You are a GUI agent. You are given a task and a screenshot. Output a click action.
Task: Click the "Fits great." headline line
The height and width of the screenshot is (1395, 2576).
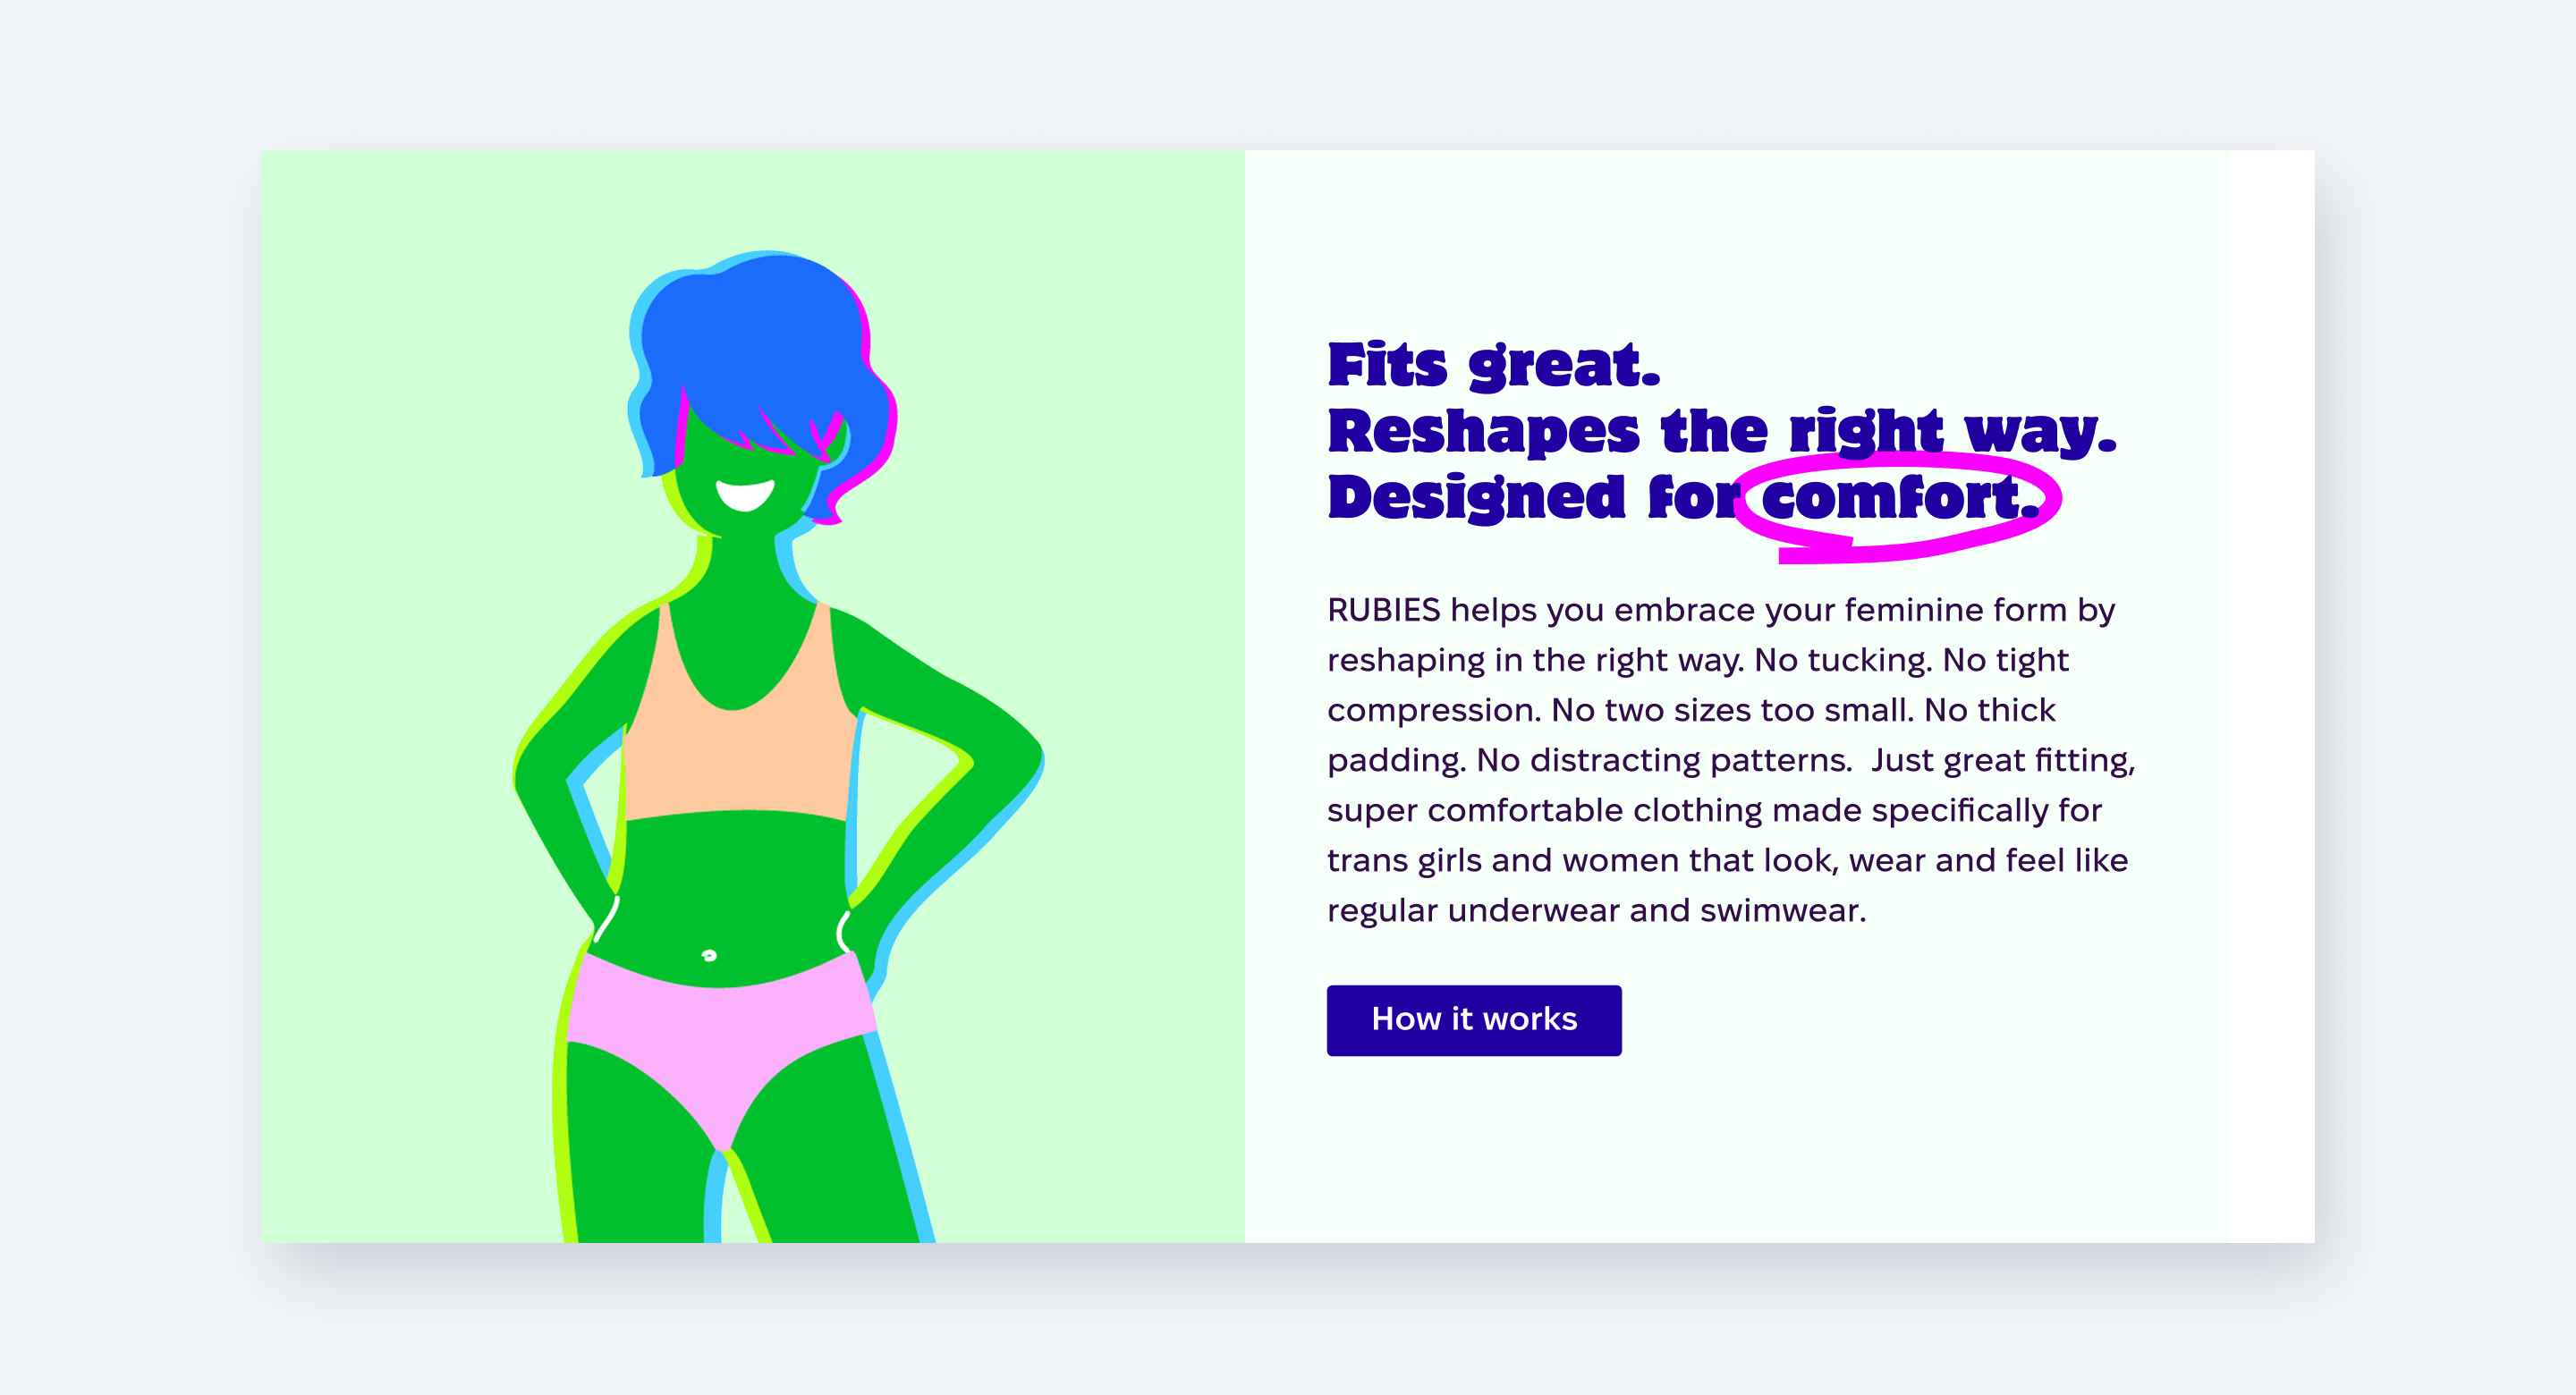[1493, 365]
